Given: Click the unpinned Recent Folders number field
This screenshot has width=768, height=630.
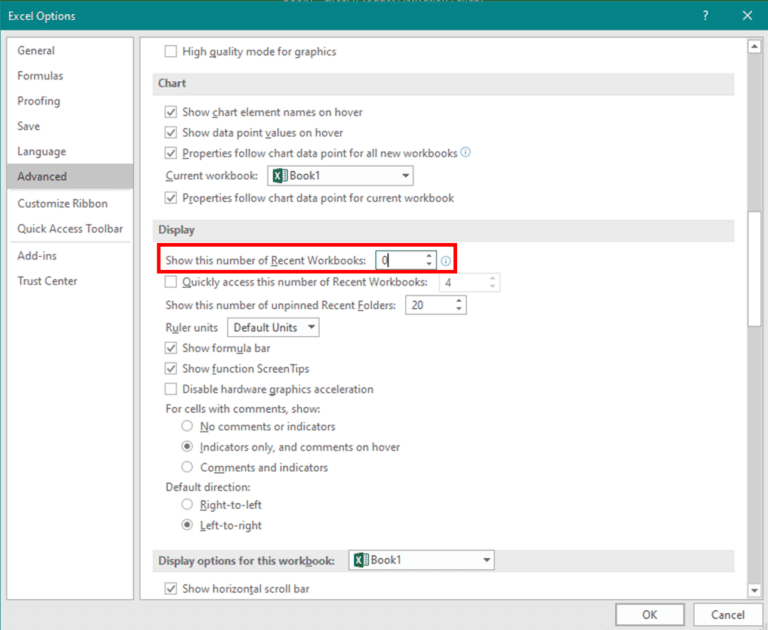Looking at the screenshot, I should pos(430,305).
